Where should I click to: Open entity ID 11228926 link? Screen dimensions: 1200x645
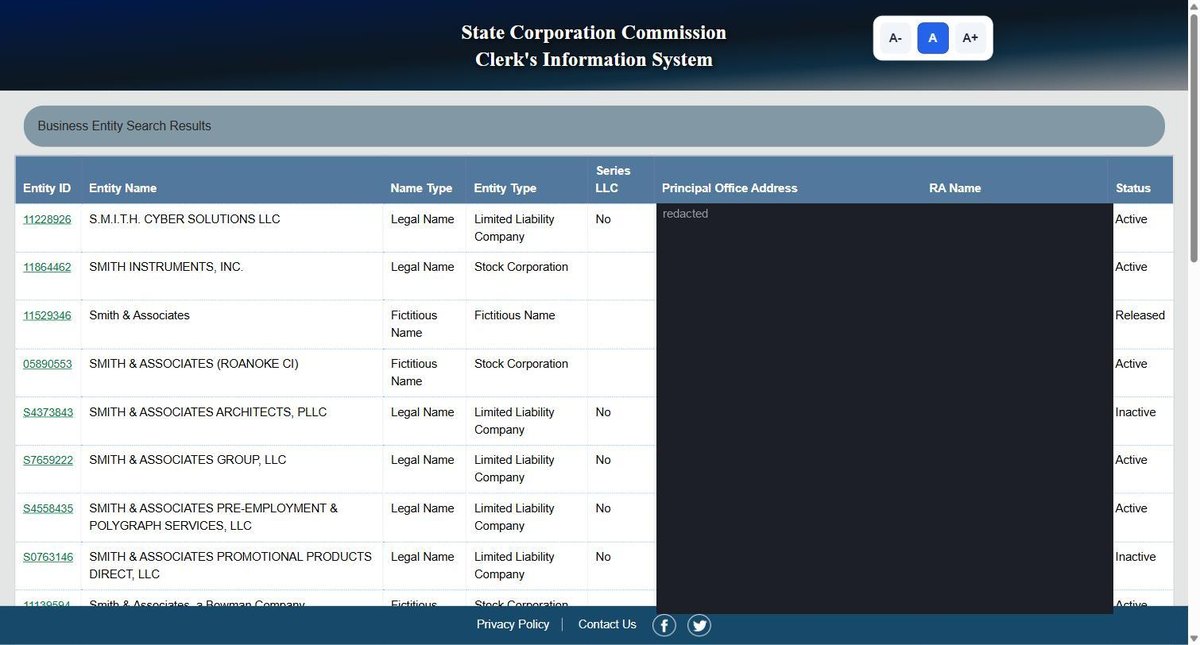pos(48,219)
